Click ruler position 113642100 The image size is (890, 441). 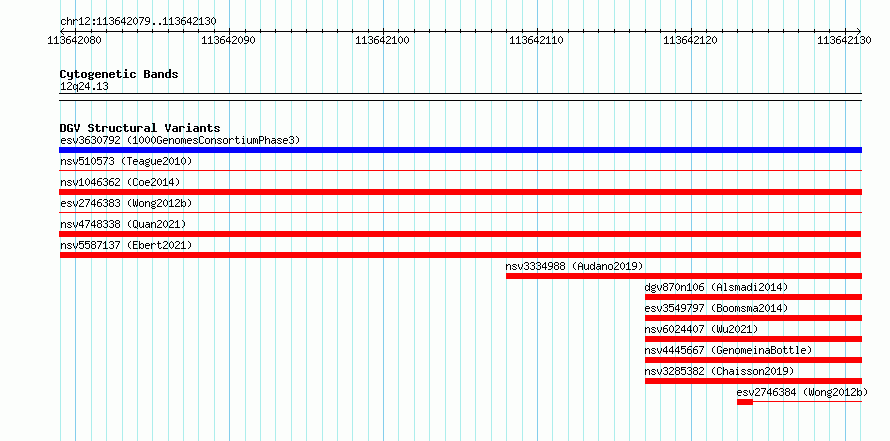coord(383,40)
